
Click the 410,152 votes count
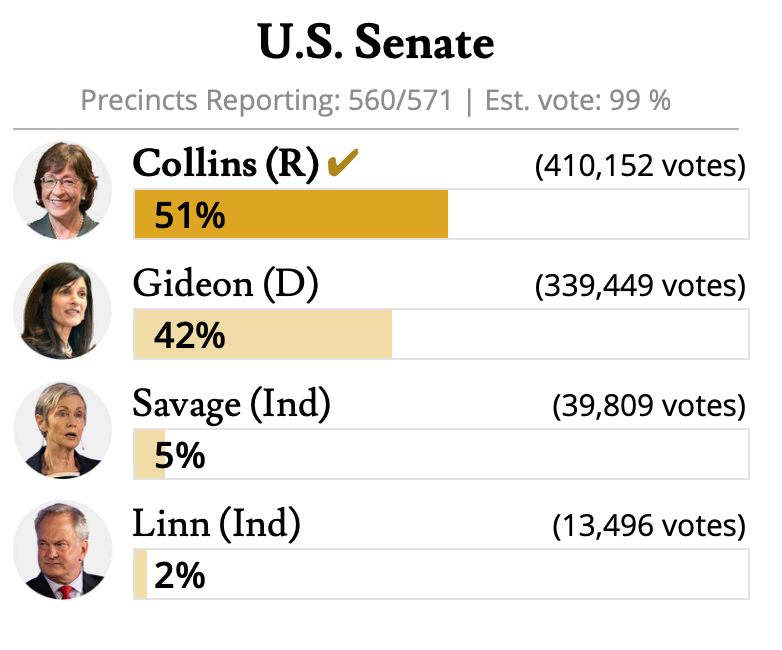pyautogui.click(x=640, y=166)
